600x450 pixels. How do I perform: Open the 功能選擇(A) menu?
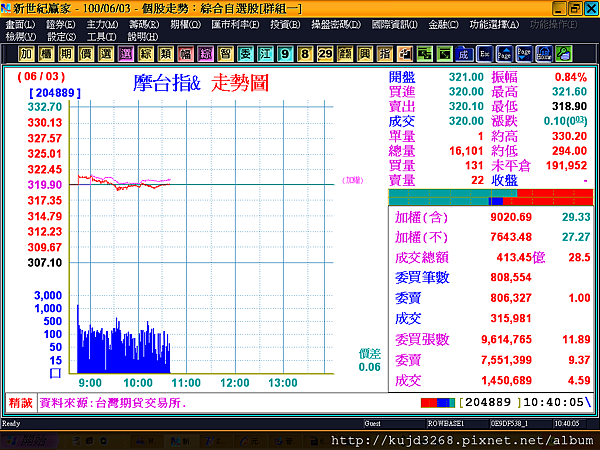click(494, 24)
